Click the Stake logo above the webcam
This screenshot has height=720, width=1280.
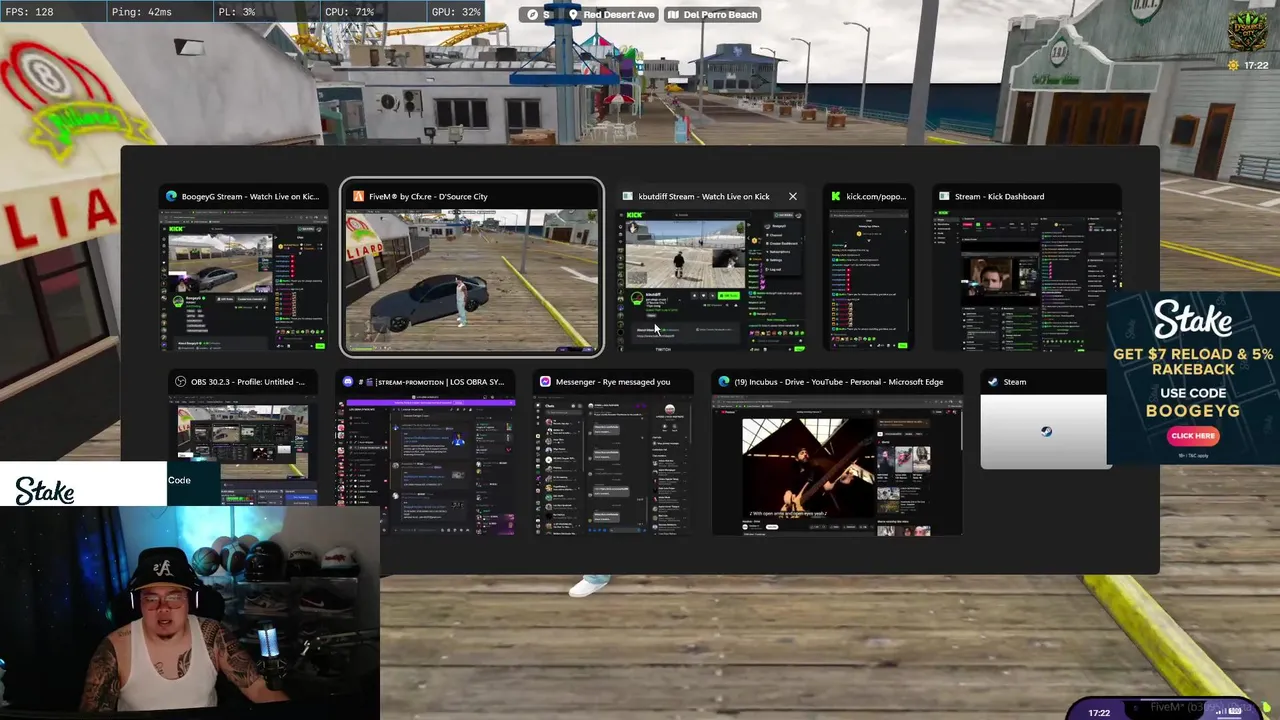point(45,491)
